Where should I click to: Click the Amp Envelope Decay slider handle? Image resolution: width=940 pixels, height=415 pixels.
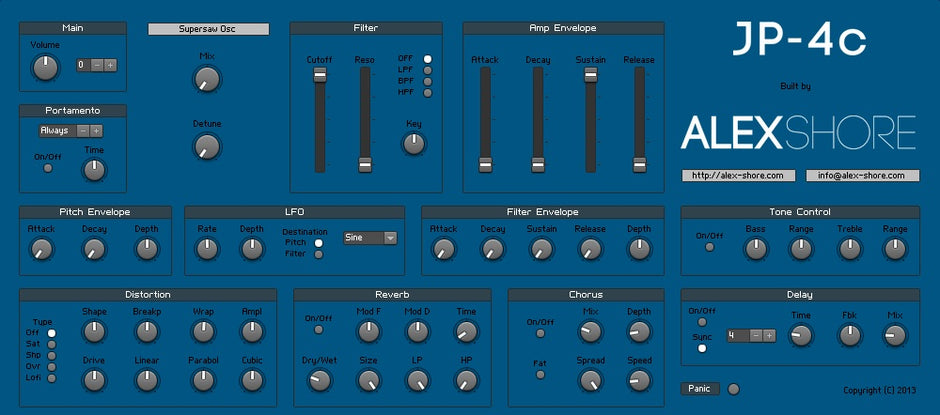click(x=538, y=165)
